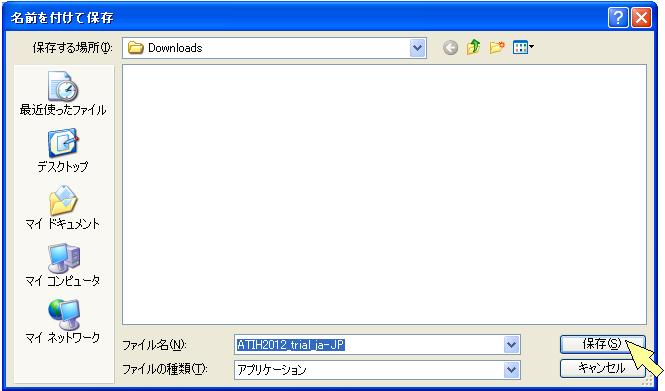The image size is (665, 391).
Task: Open the Recent Files (最近使ったファイル) shortcut
Action: (63, 94)
